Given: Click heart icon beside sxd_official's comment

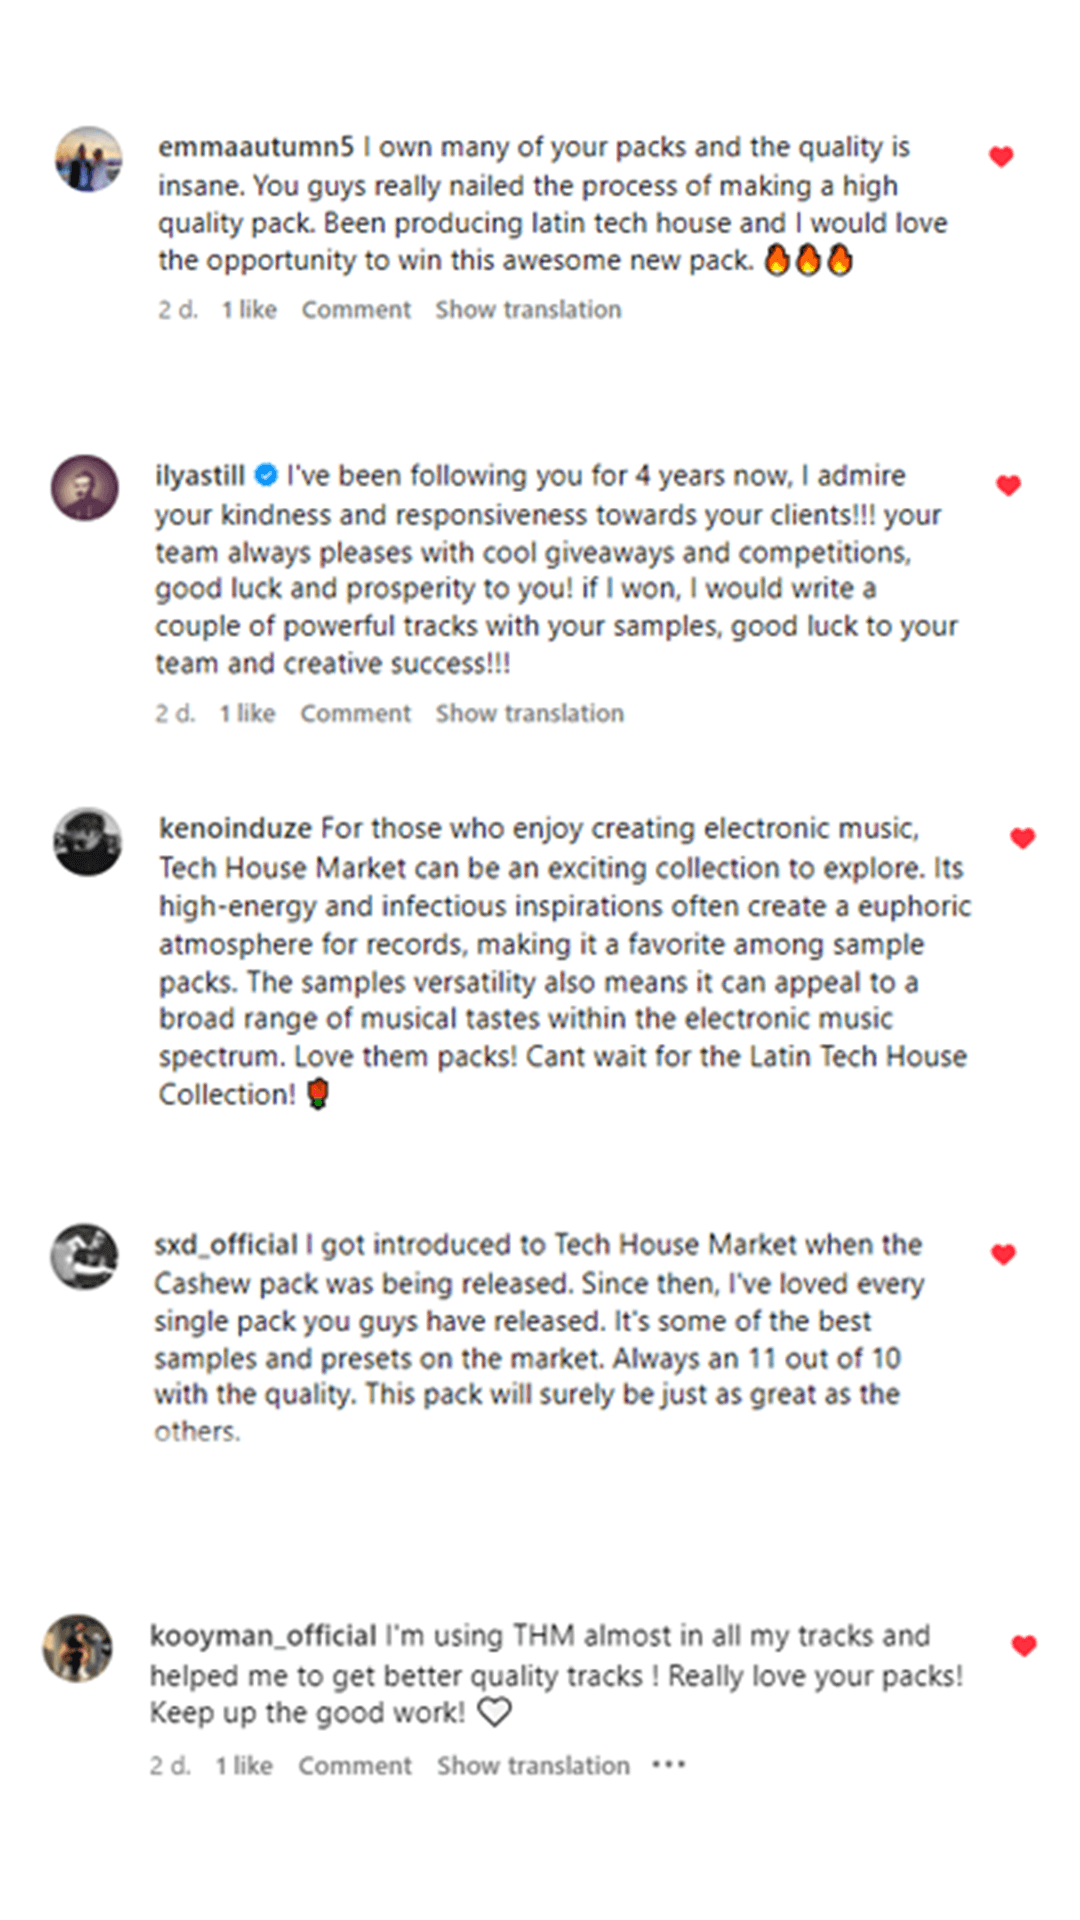Looking at the screenshot, I should [x=1003, y=1254].
